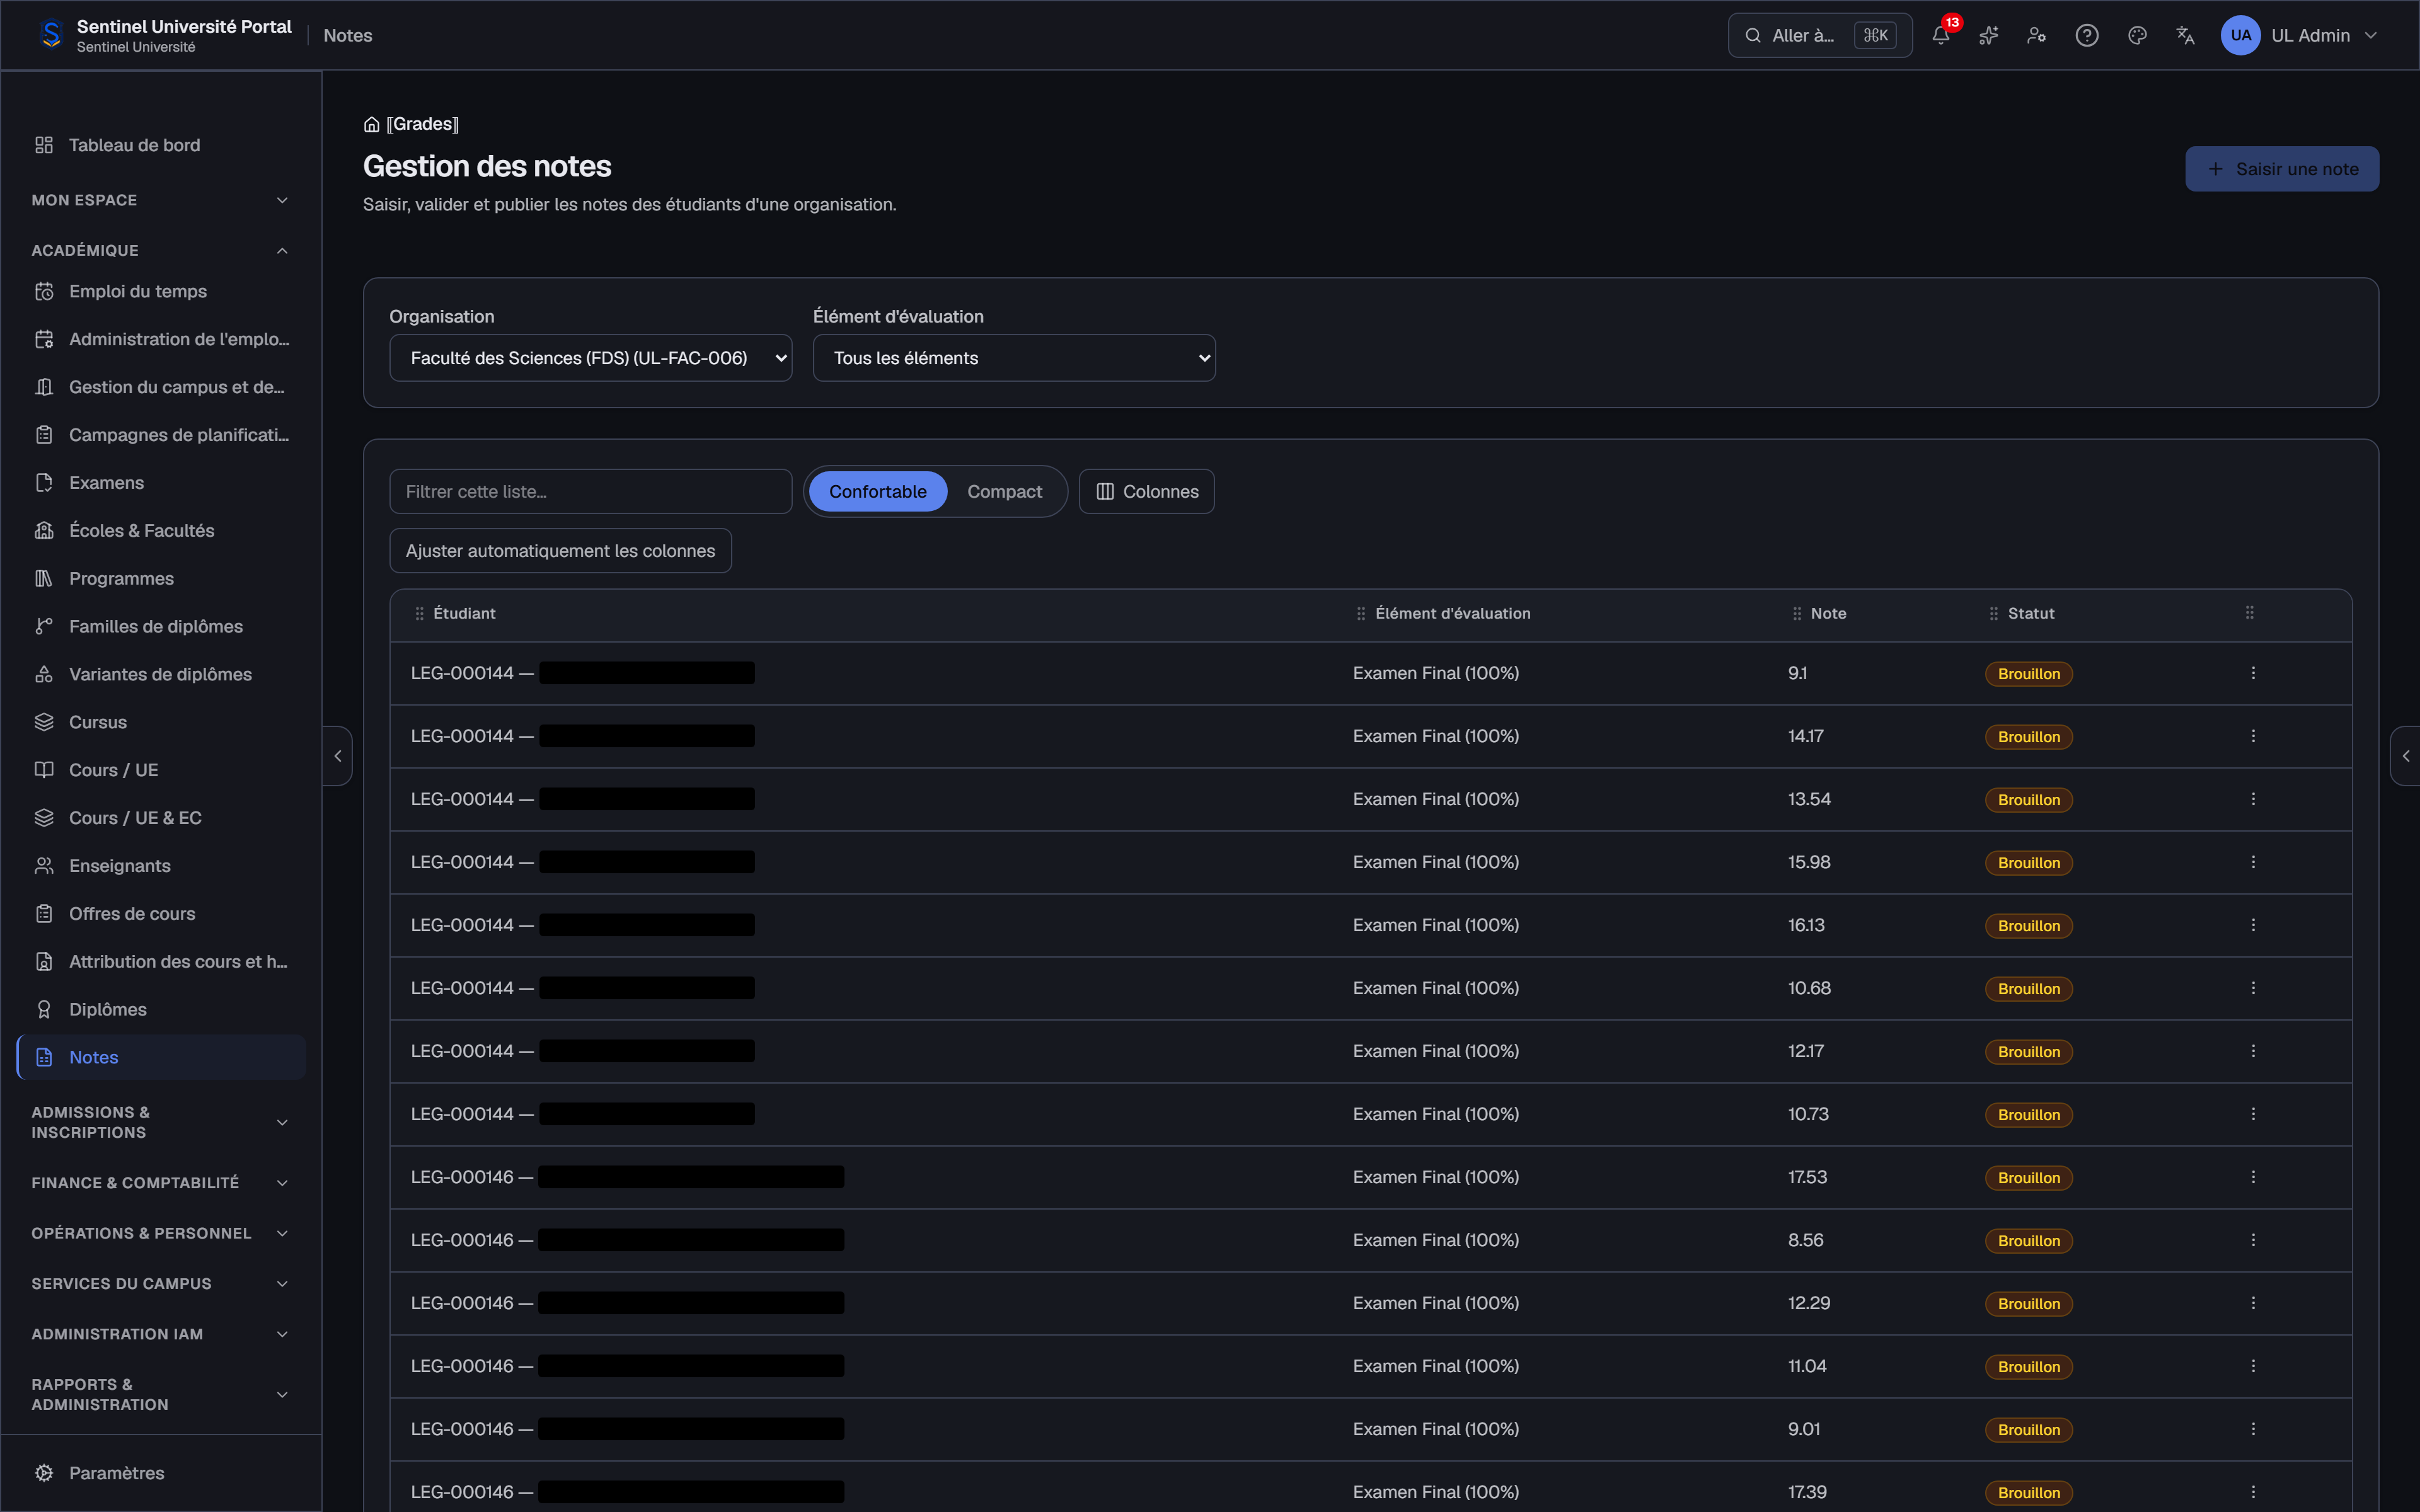Viewport: 2420px width, 1512px height.
Task: Open the Organisation dropdown
Action: (x=591, y=358)
